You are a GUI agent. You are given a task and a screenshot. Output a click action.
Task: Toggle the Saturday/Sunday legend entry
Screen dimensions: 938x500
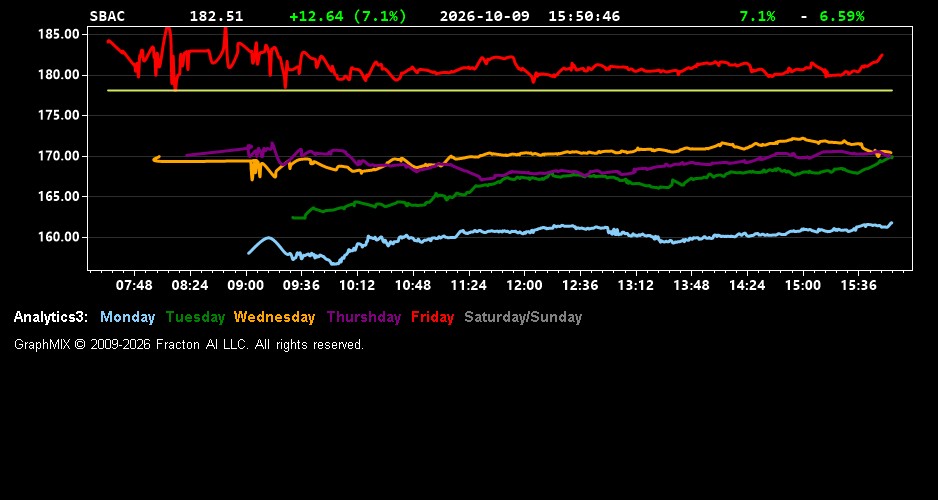[523, 317]
